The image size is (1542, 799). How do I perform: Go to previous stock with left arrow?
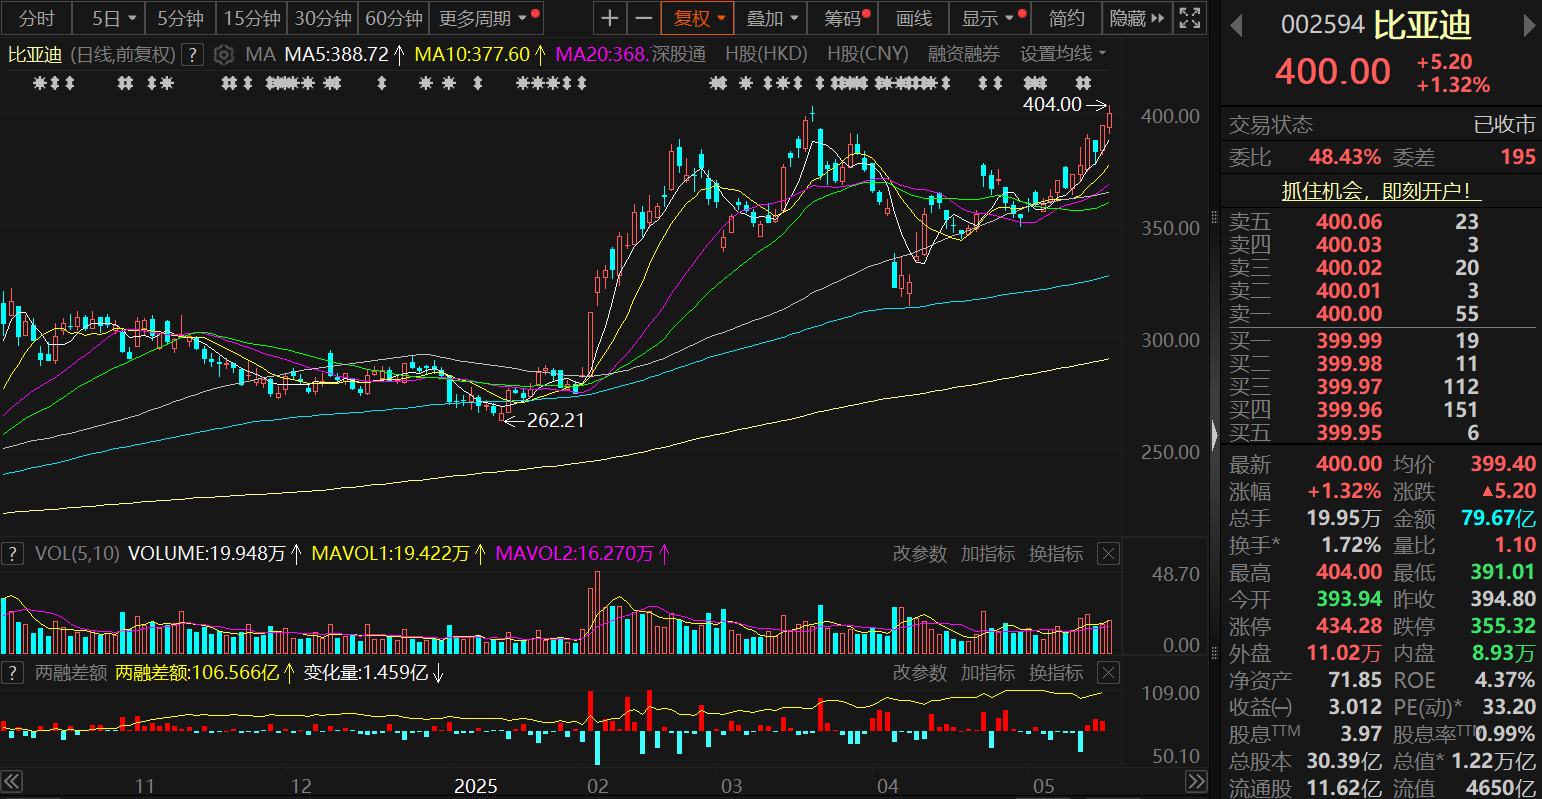point(1235,27)
